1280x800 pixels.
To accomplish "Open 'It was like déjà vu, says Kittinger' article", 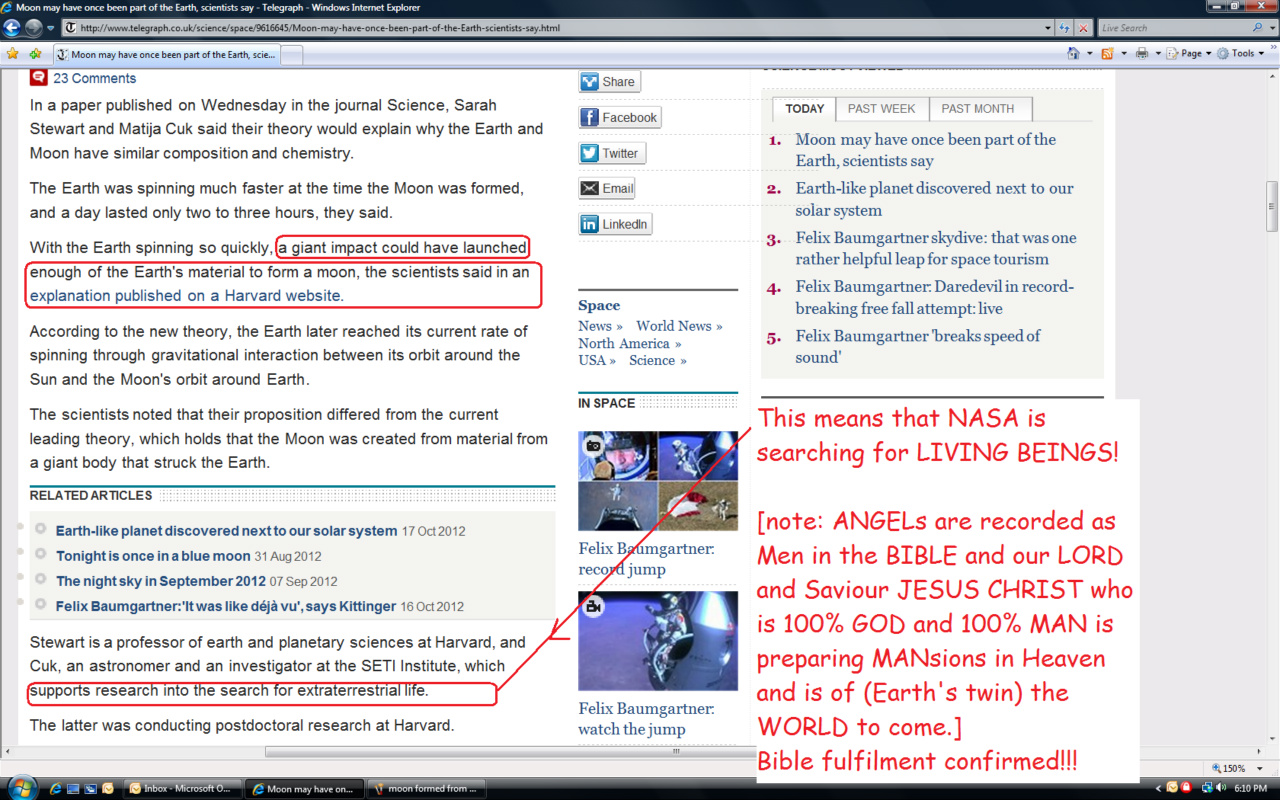I will pos(226,606).
